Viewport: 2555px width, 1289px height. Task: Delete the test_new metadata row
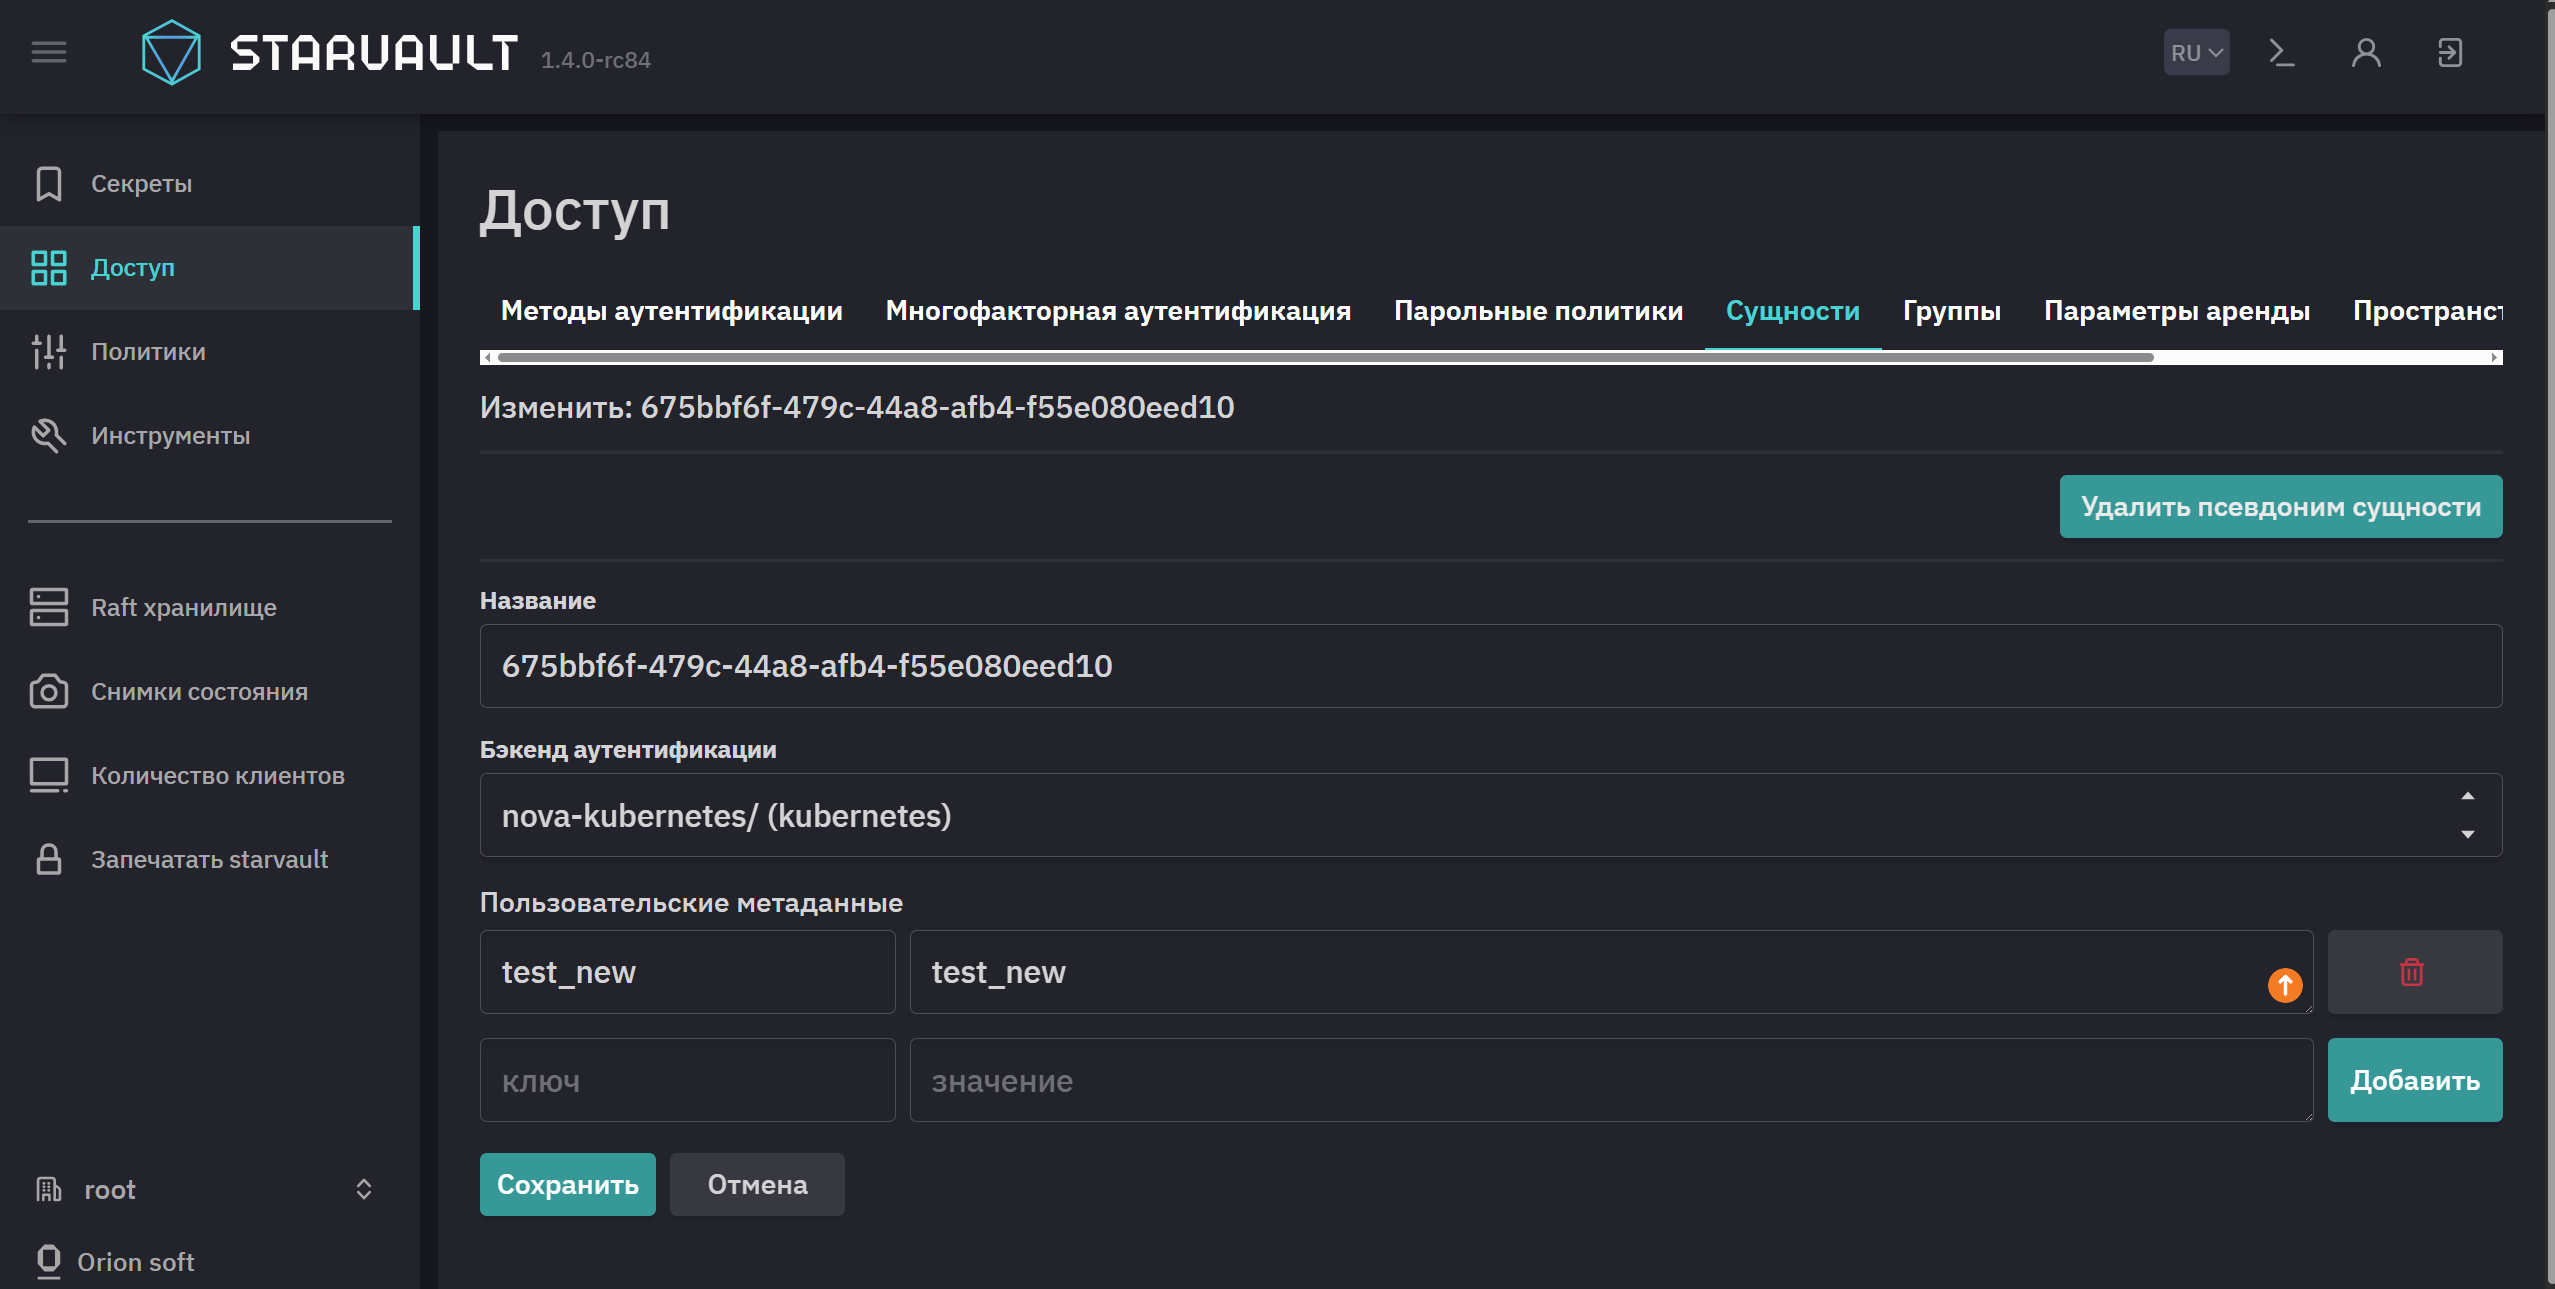click(x=2414, y=972)
